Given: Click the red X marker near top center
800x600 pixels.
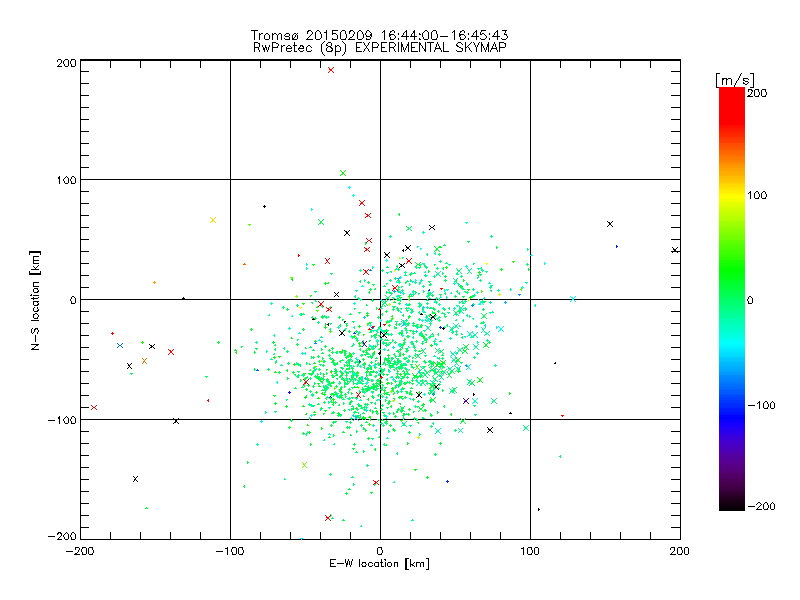Looking at the screenshot, I should pos(331,70).
